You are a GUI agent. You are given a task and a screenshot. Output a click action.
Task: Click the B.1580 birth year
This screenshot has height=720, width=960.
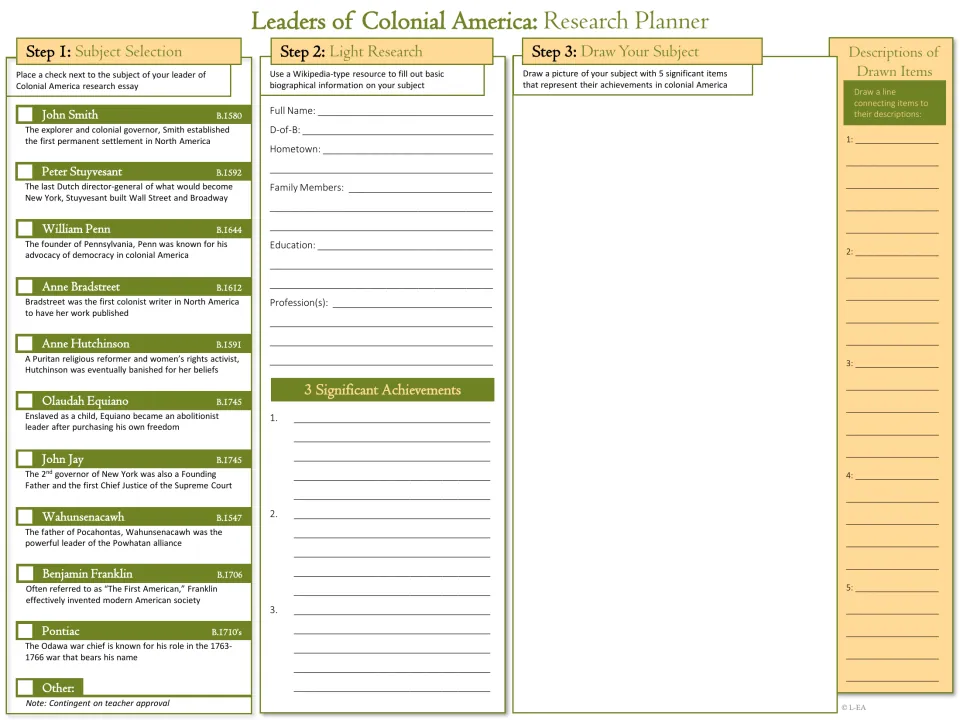[x=229, y=116]
